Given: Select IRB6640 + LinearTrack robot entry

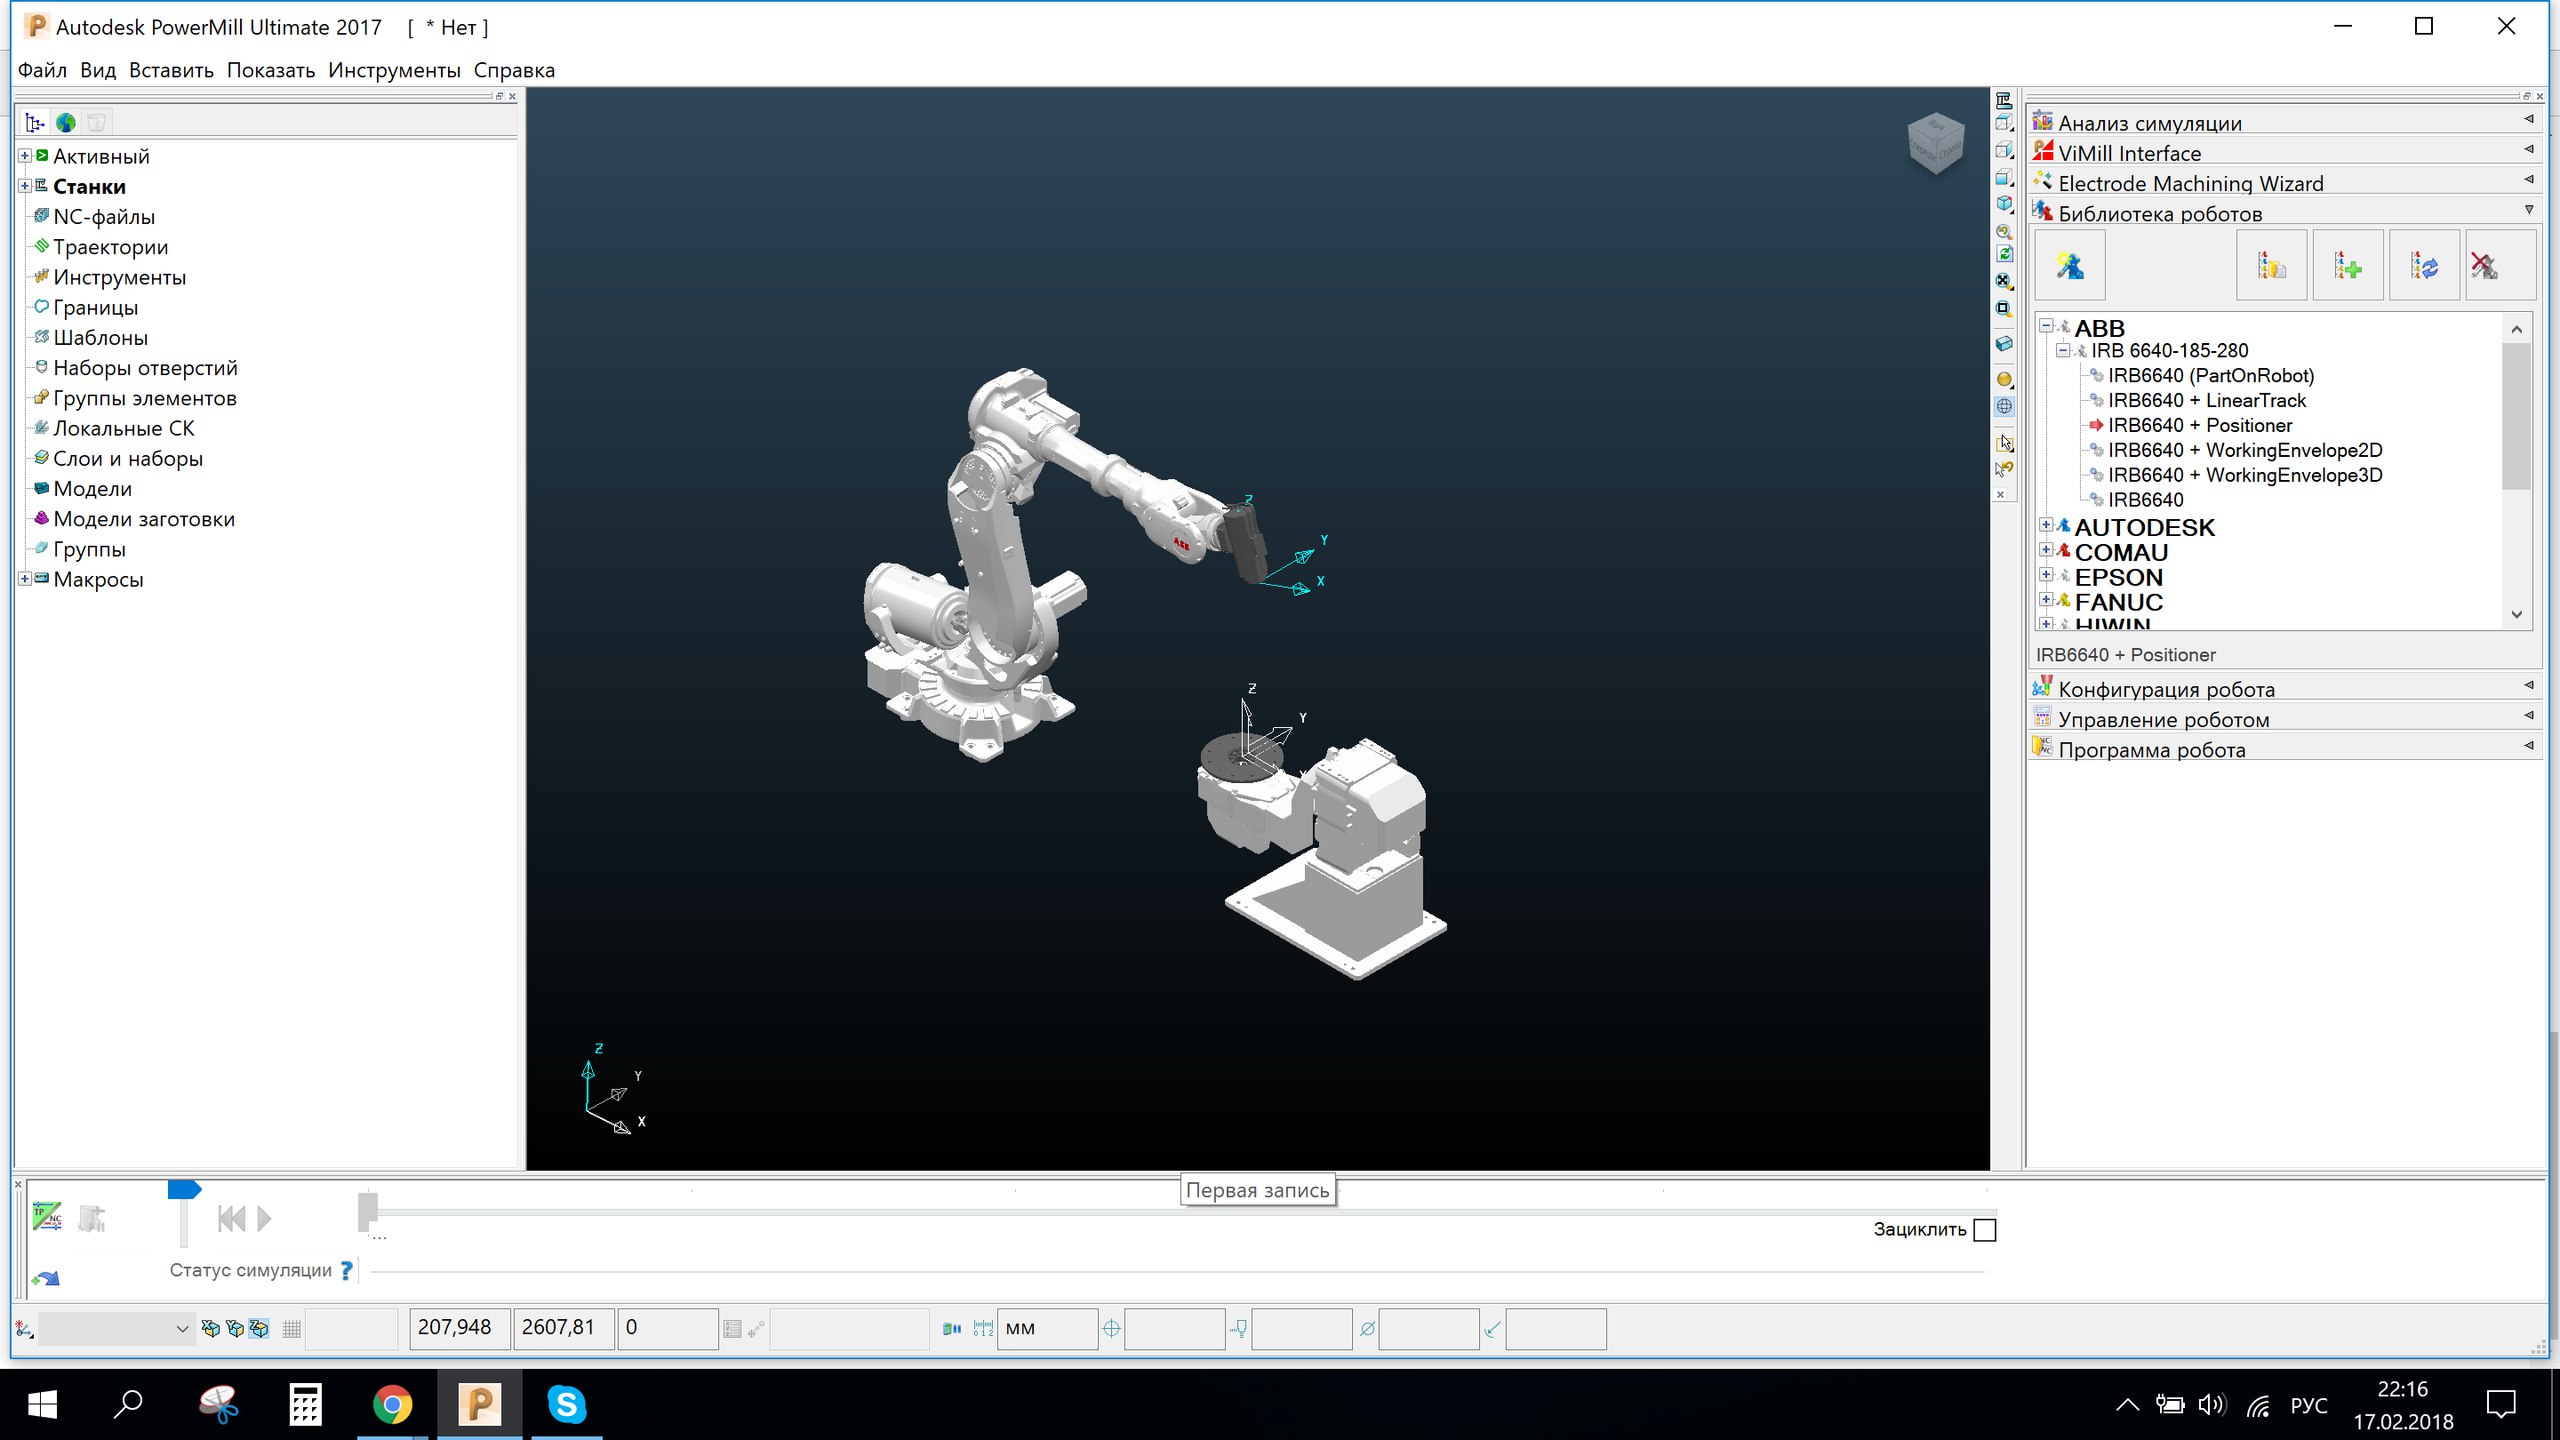Looking at the screenshot, I should [x=2206, y=400].
